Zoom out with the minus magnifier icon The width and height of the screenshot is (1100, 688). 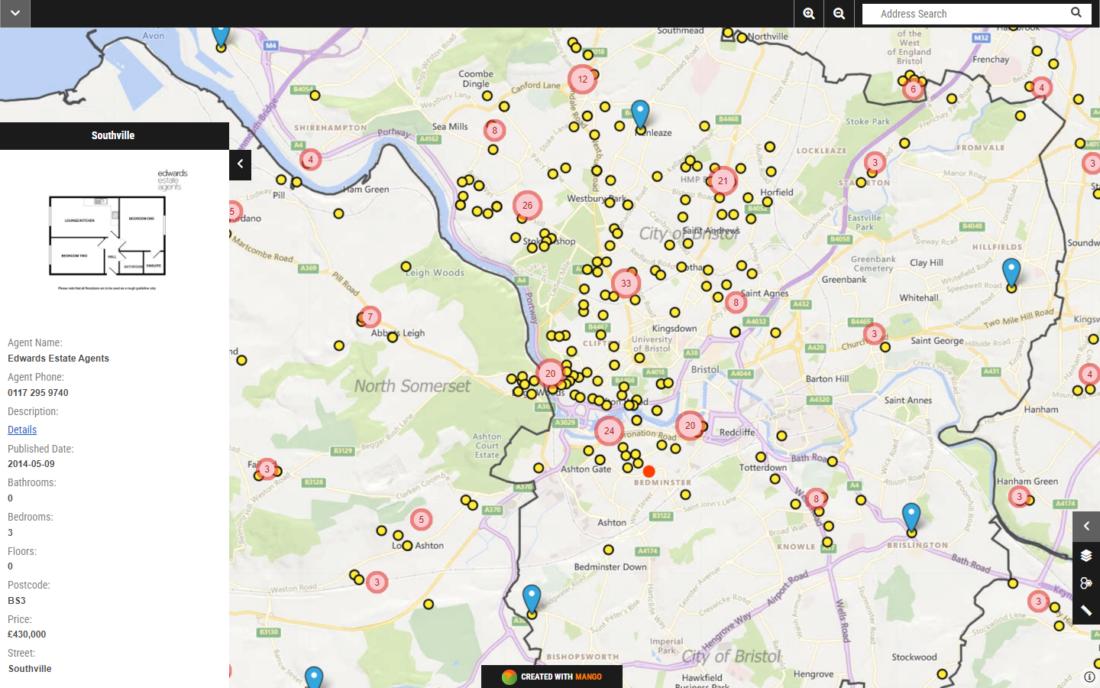[x=838, y=14]
